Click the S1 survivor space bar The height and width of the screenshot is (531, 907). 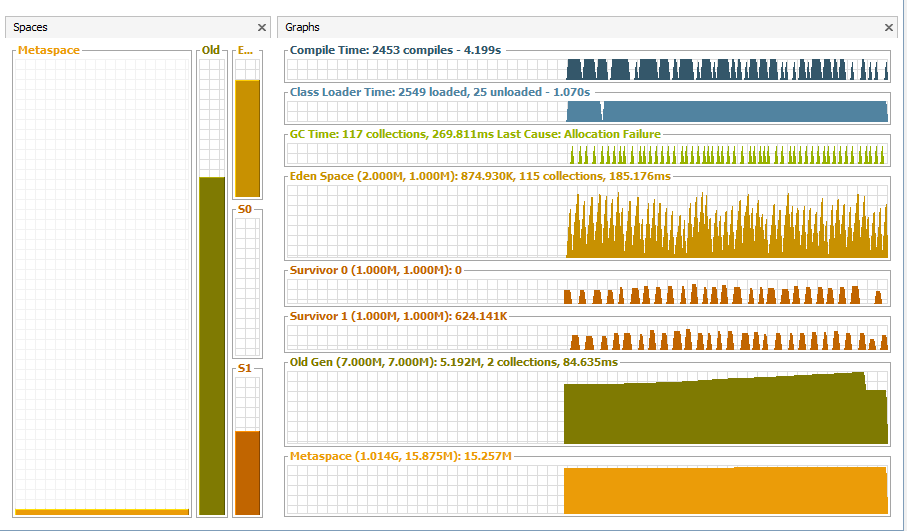tap(247, 470)
